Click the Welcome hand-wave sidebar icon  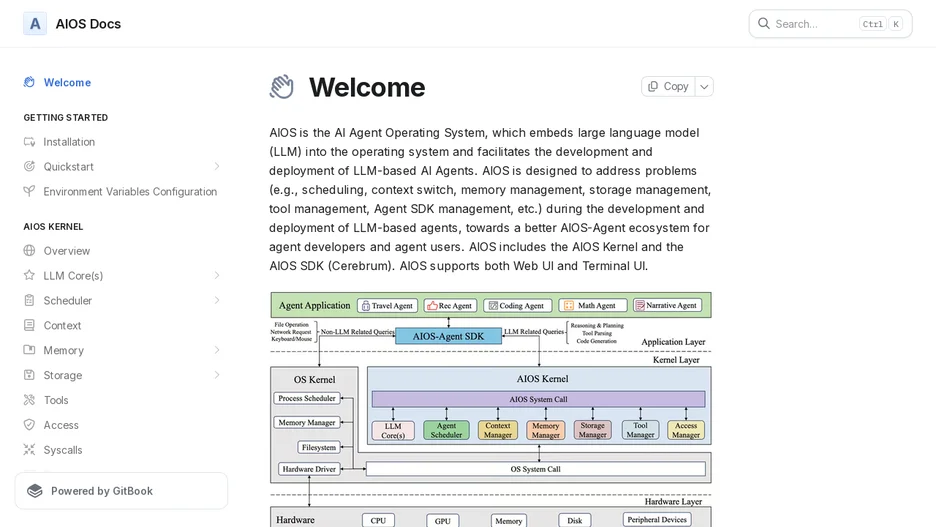(x=29, y=82)
